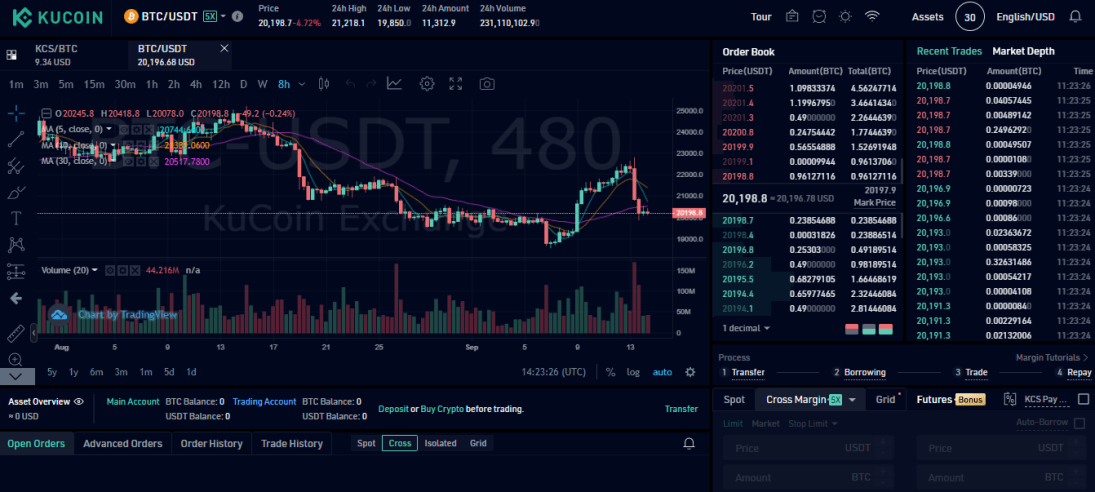This screenshot has width=1095, height=492.
Task: Select the ruler measure tool
Action: point(15,334)
